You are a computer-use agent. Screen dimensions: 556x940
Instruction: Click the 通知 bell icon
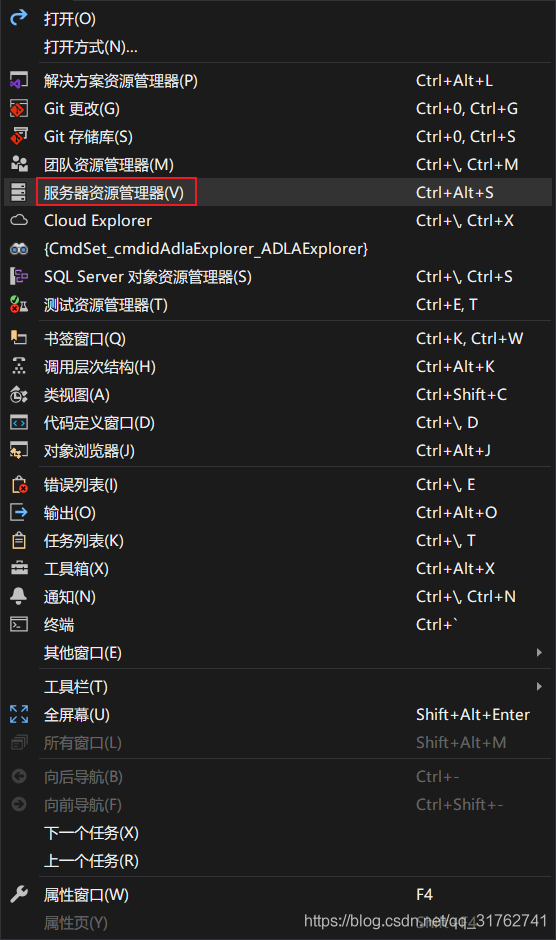[19, 596]
